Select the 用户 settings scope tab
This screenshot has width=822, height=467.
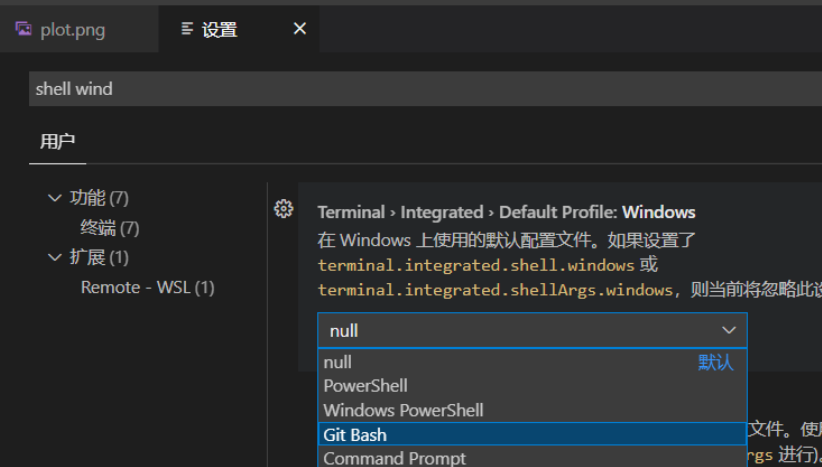[57, 141]
